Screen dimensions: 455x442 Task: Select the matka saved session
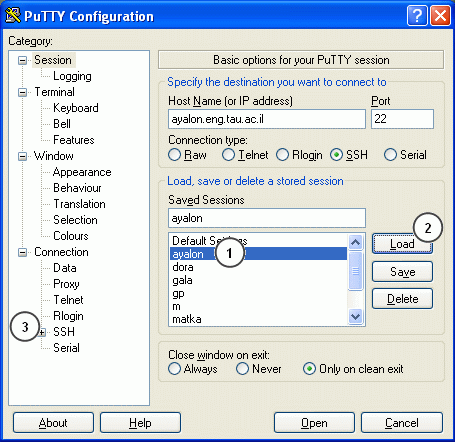[x=258, y=319]
